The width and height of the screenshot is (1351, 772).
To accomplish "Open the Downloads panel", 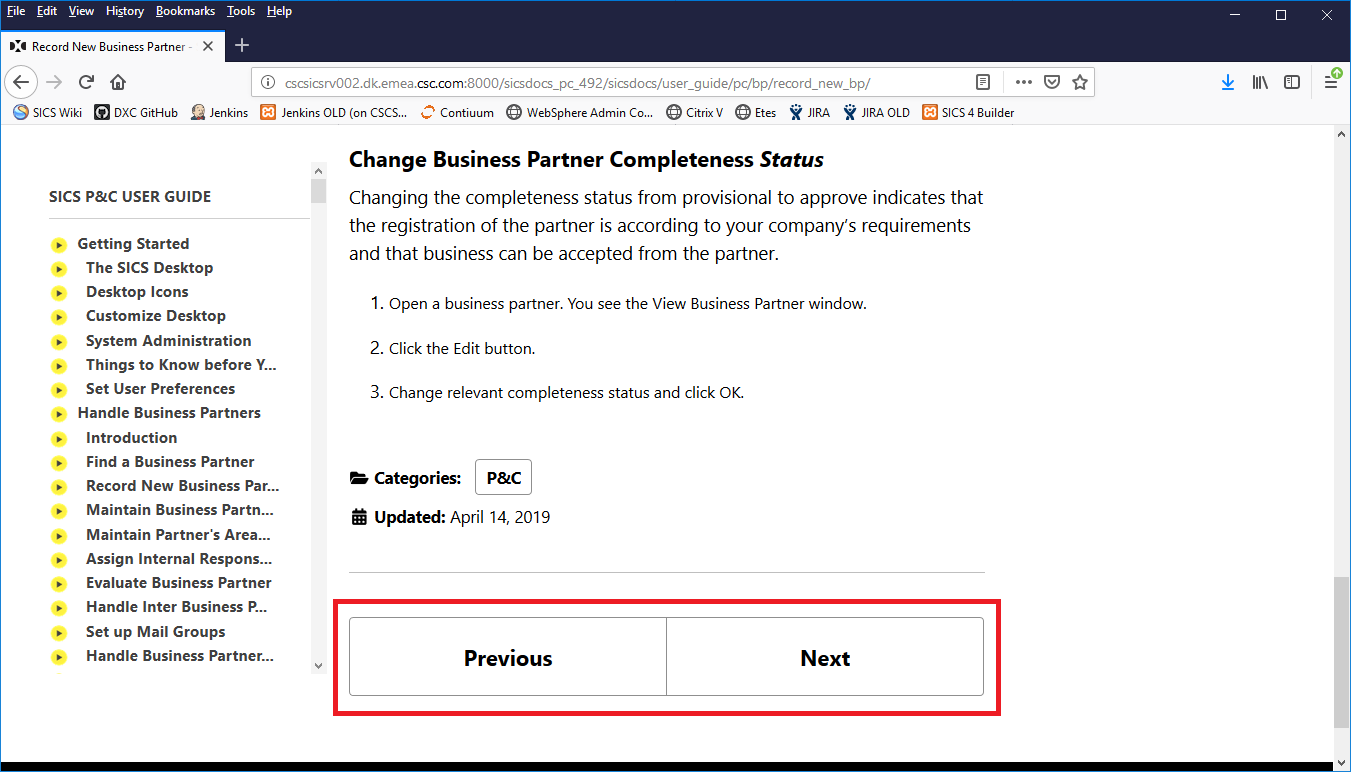I will [x=1228, y=82].
